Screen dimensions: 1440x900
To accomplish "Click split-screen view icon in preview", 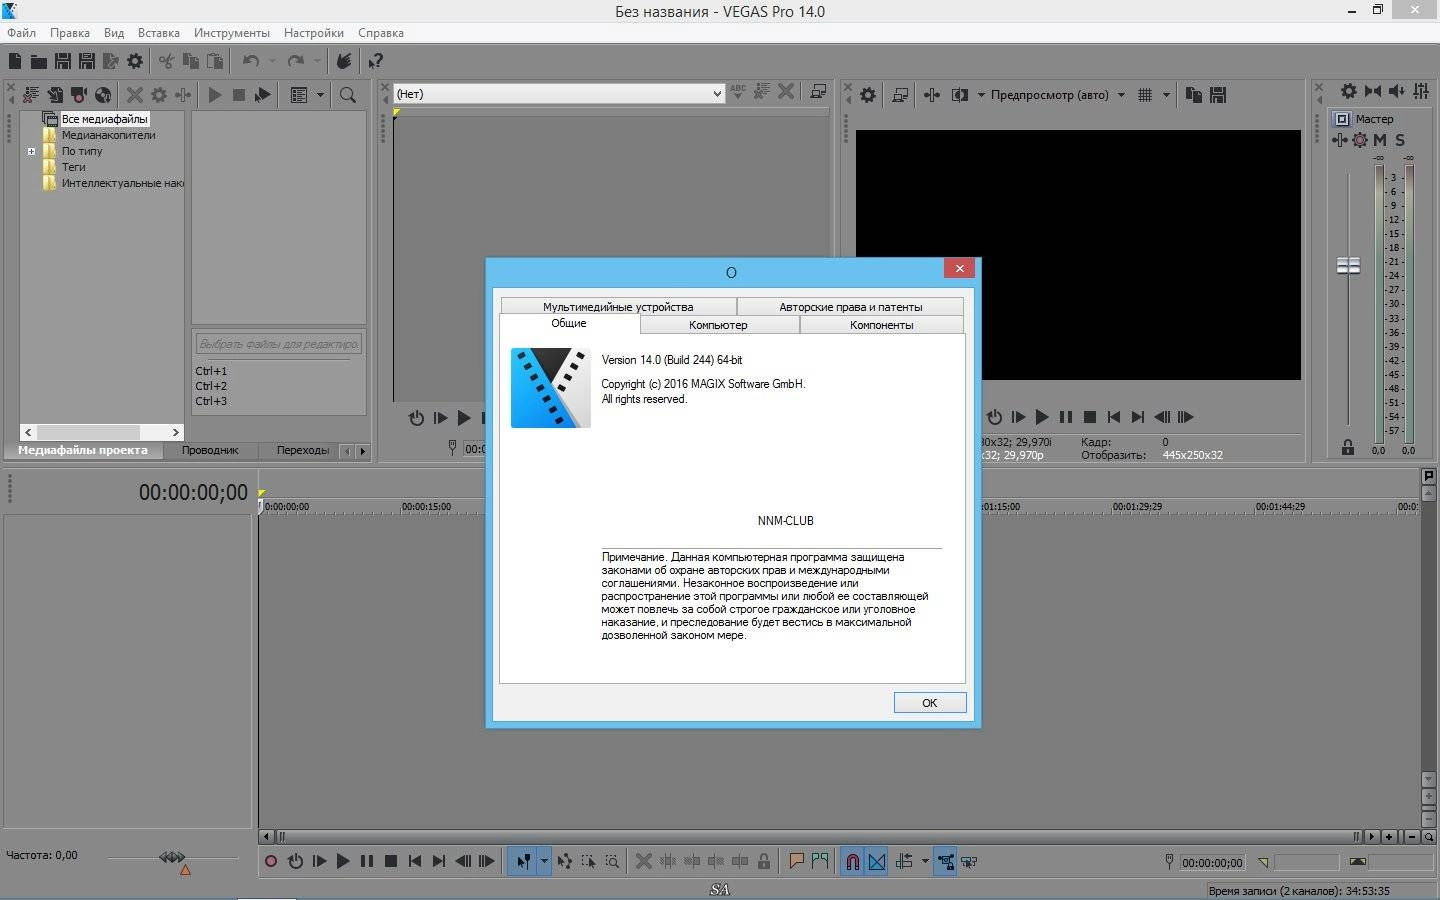I will click(x=960, y=95).
